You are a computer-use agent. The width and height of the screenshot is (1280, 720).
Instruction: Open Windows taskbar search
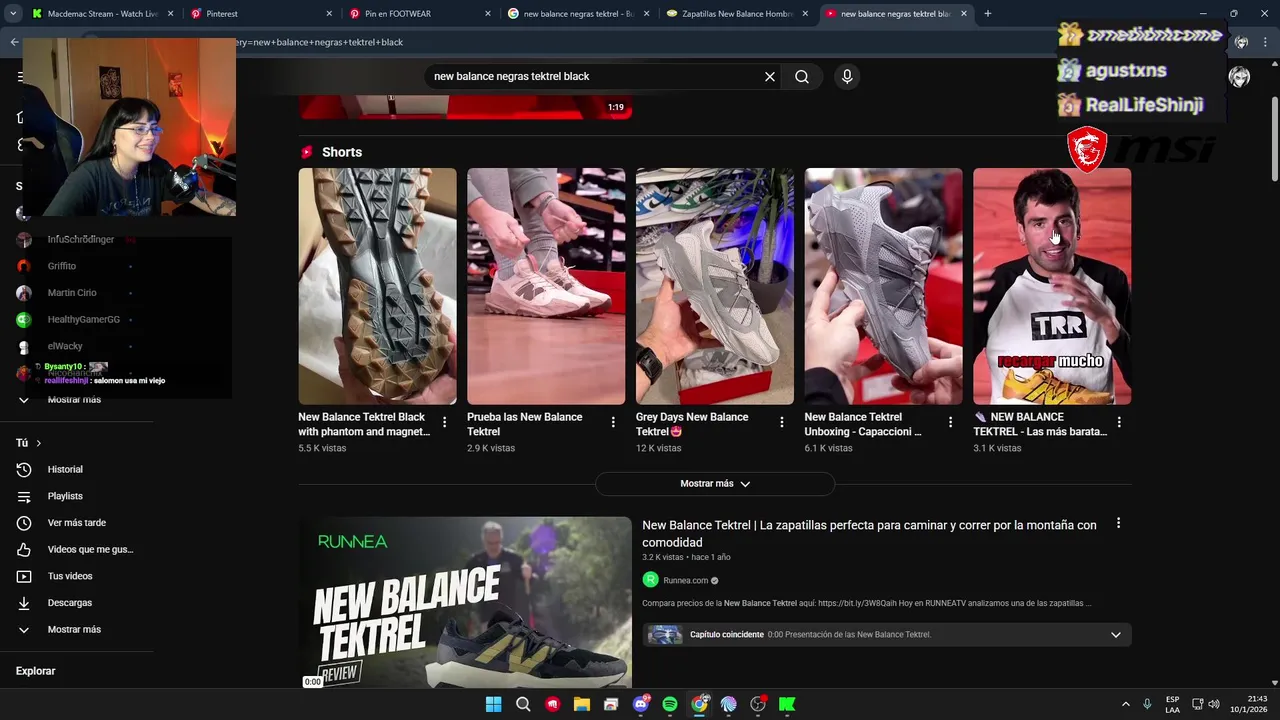tap(523, 704)
